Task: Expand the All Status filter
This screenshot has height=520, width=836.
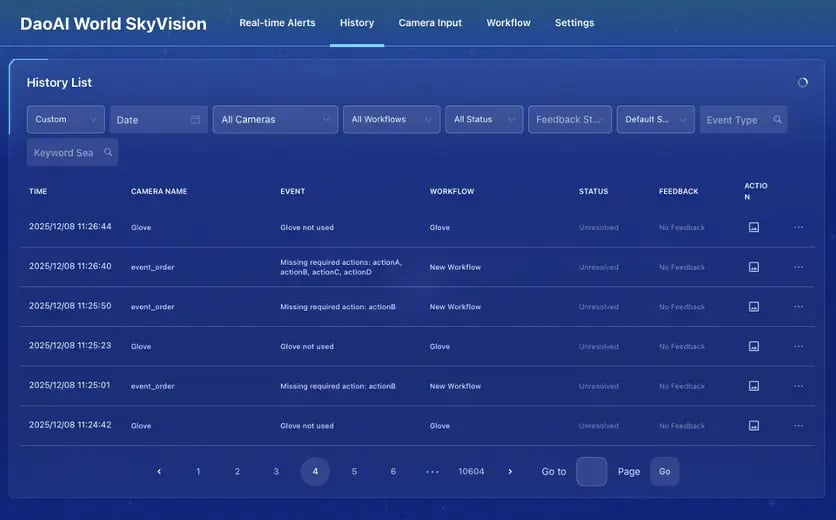Action: 483,120
